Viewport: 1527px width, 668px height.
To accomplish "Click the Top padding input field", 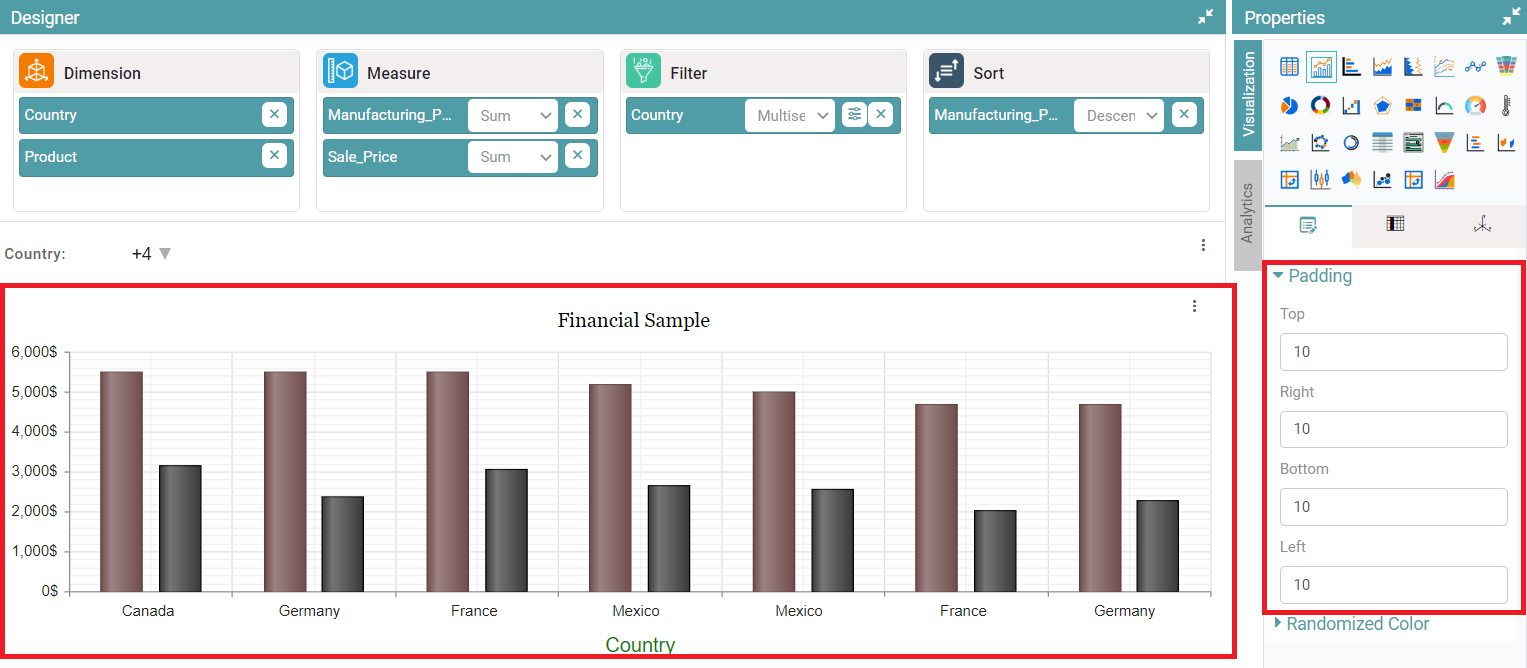I will (x=1393, y=352).
